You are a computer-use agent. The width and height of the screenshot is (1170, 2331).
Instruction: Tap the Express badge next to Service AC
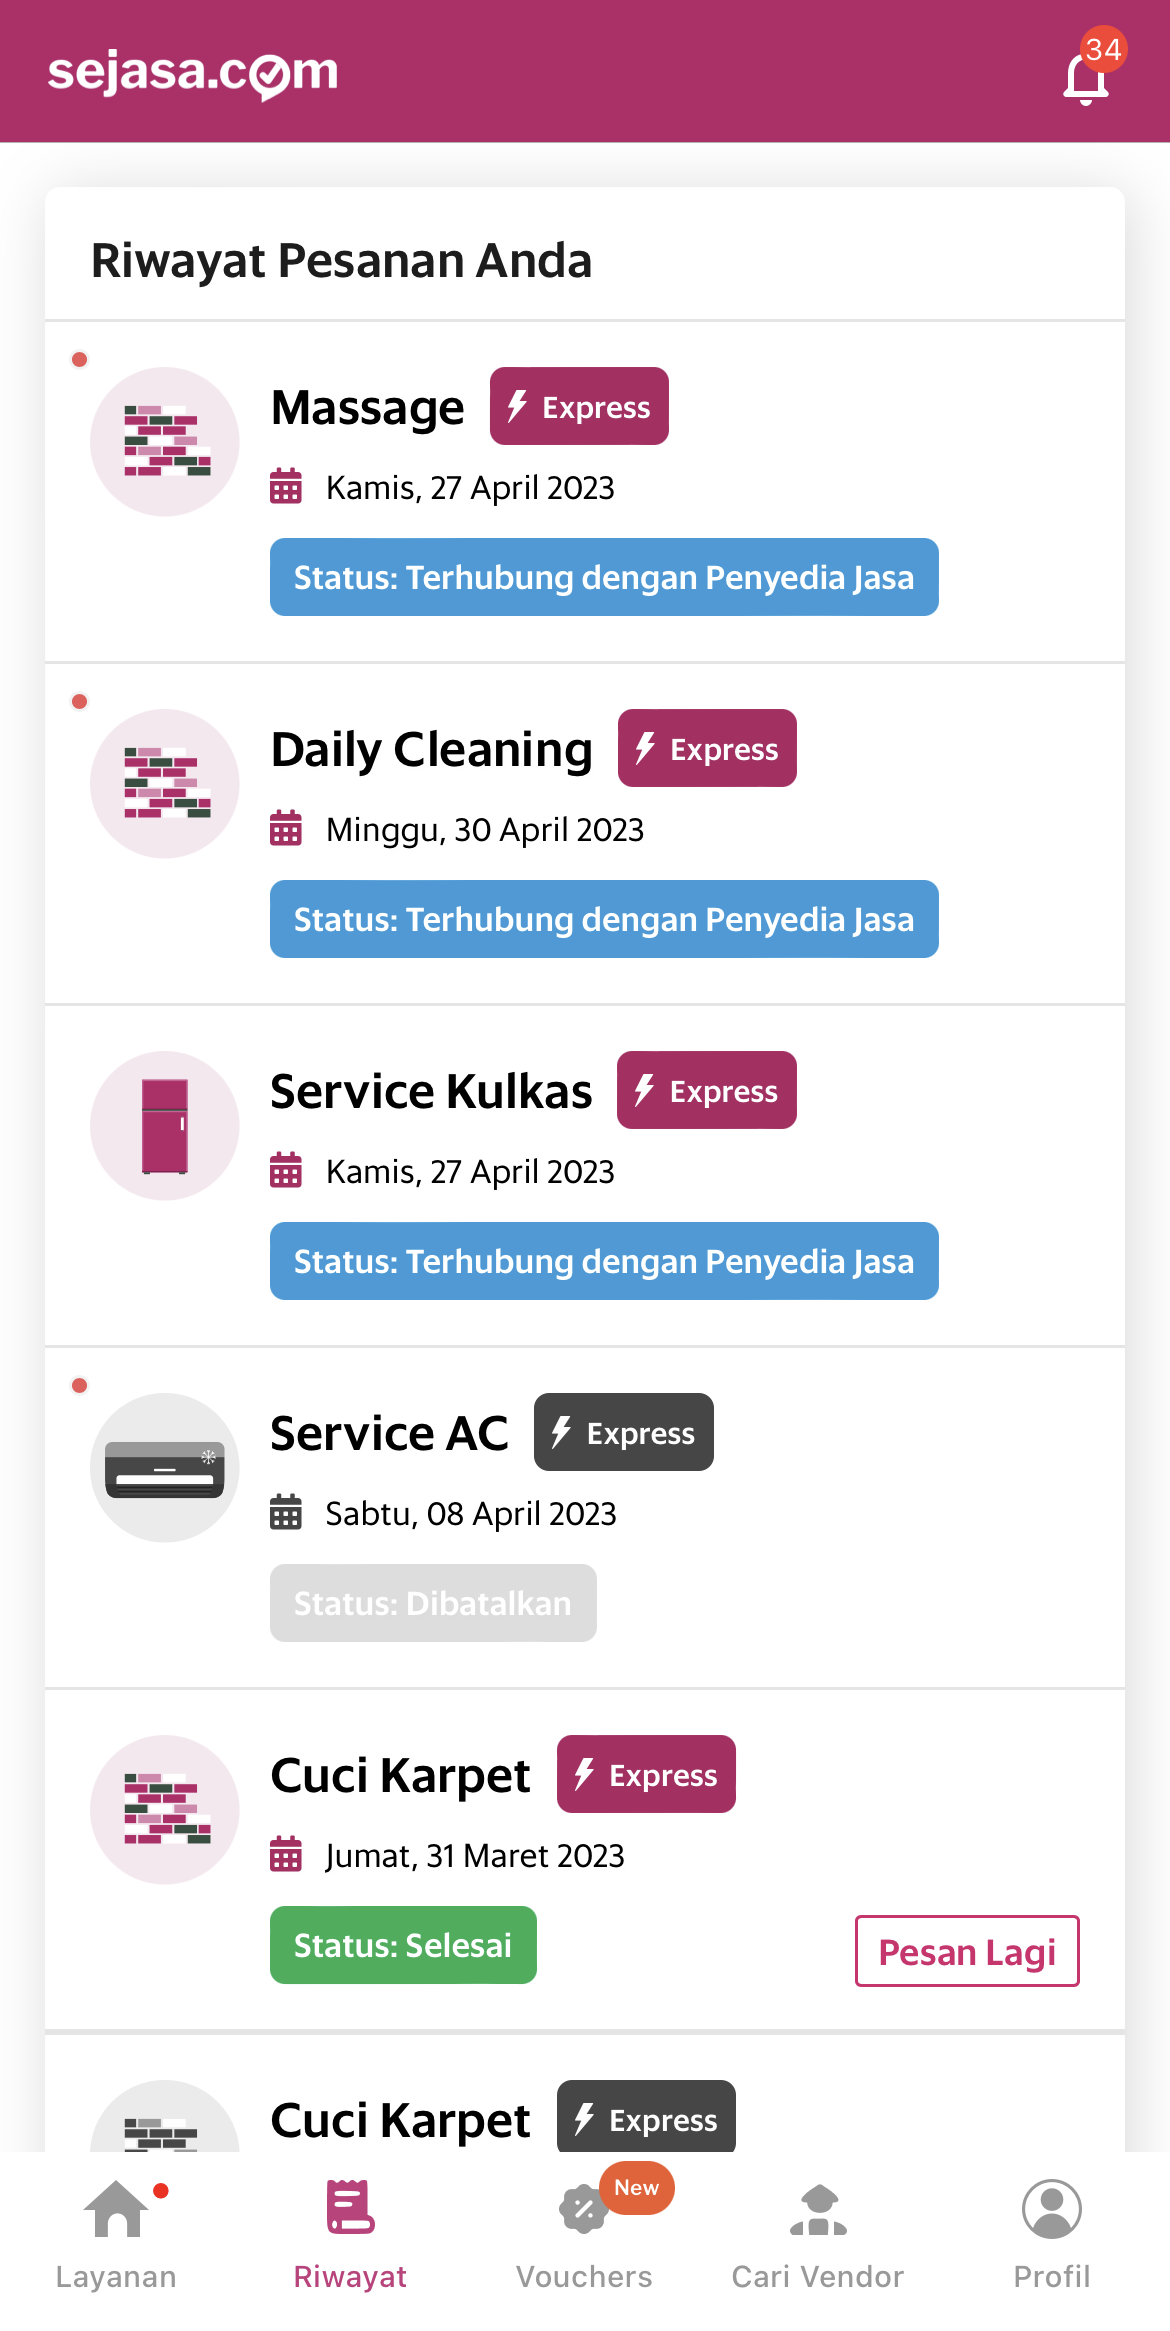[623, 1433]
